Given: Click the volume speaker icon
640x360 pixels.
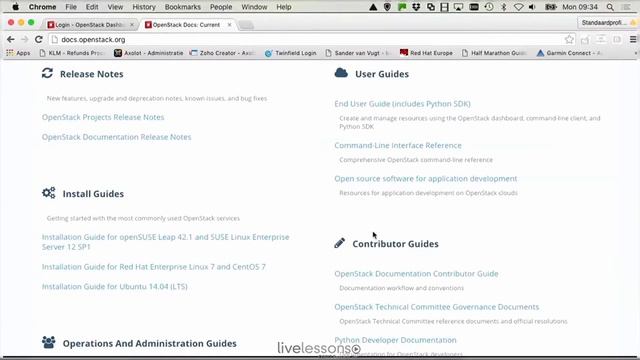Looking at the screenshot, I should point(532,7).
